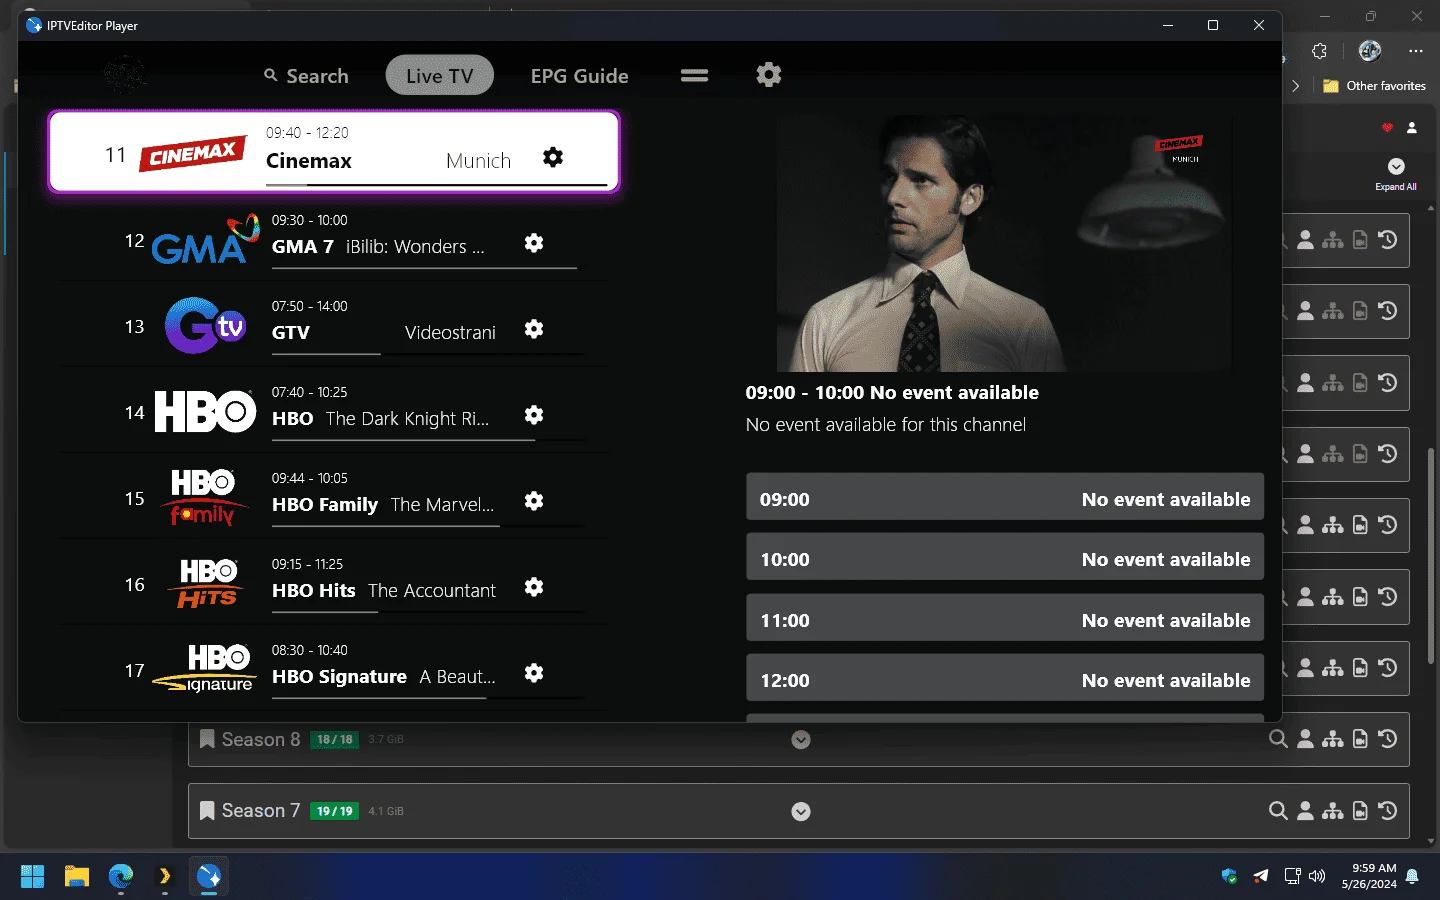Select the 10:00 No event available slot
Image resolution: width=1440 pixels, height=900 pixels.
click(x=1005, y=557)
